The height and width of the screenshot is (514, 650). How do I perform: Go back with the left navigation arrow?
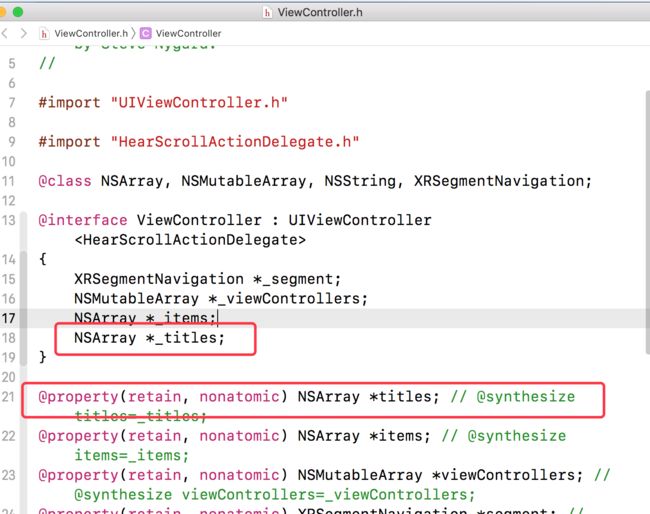point(5,33)
